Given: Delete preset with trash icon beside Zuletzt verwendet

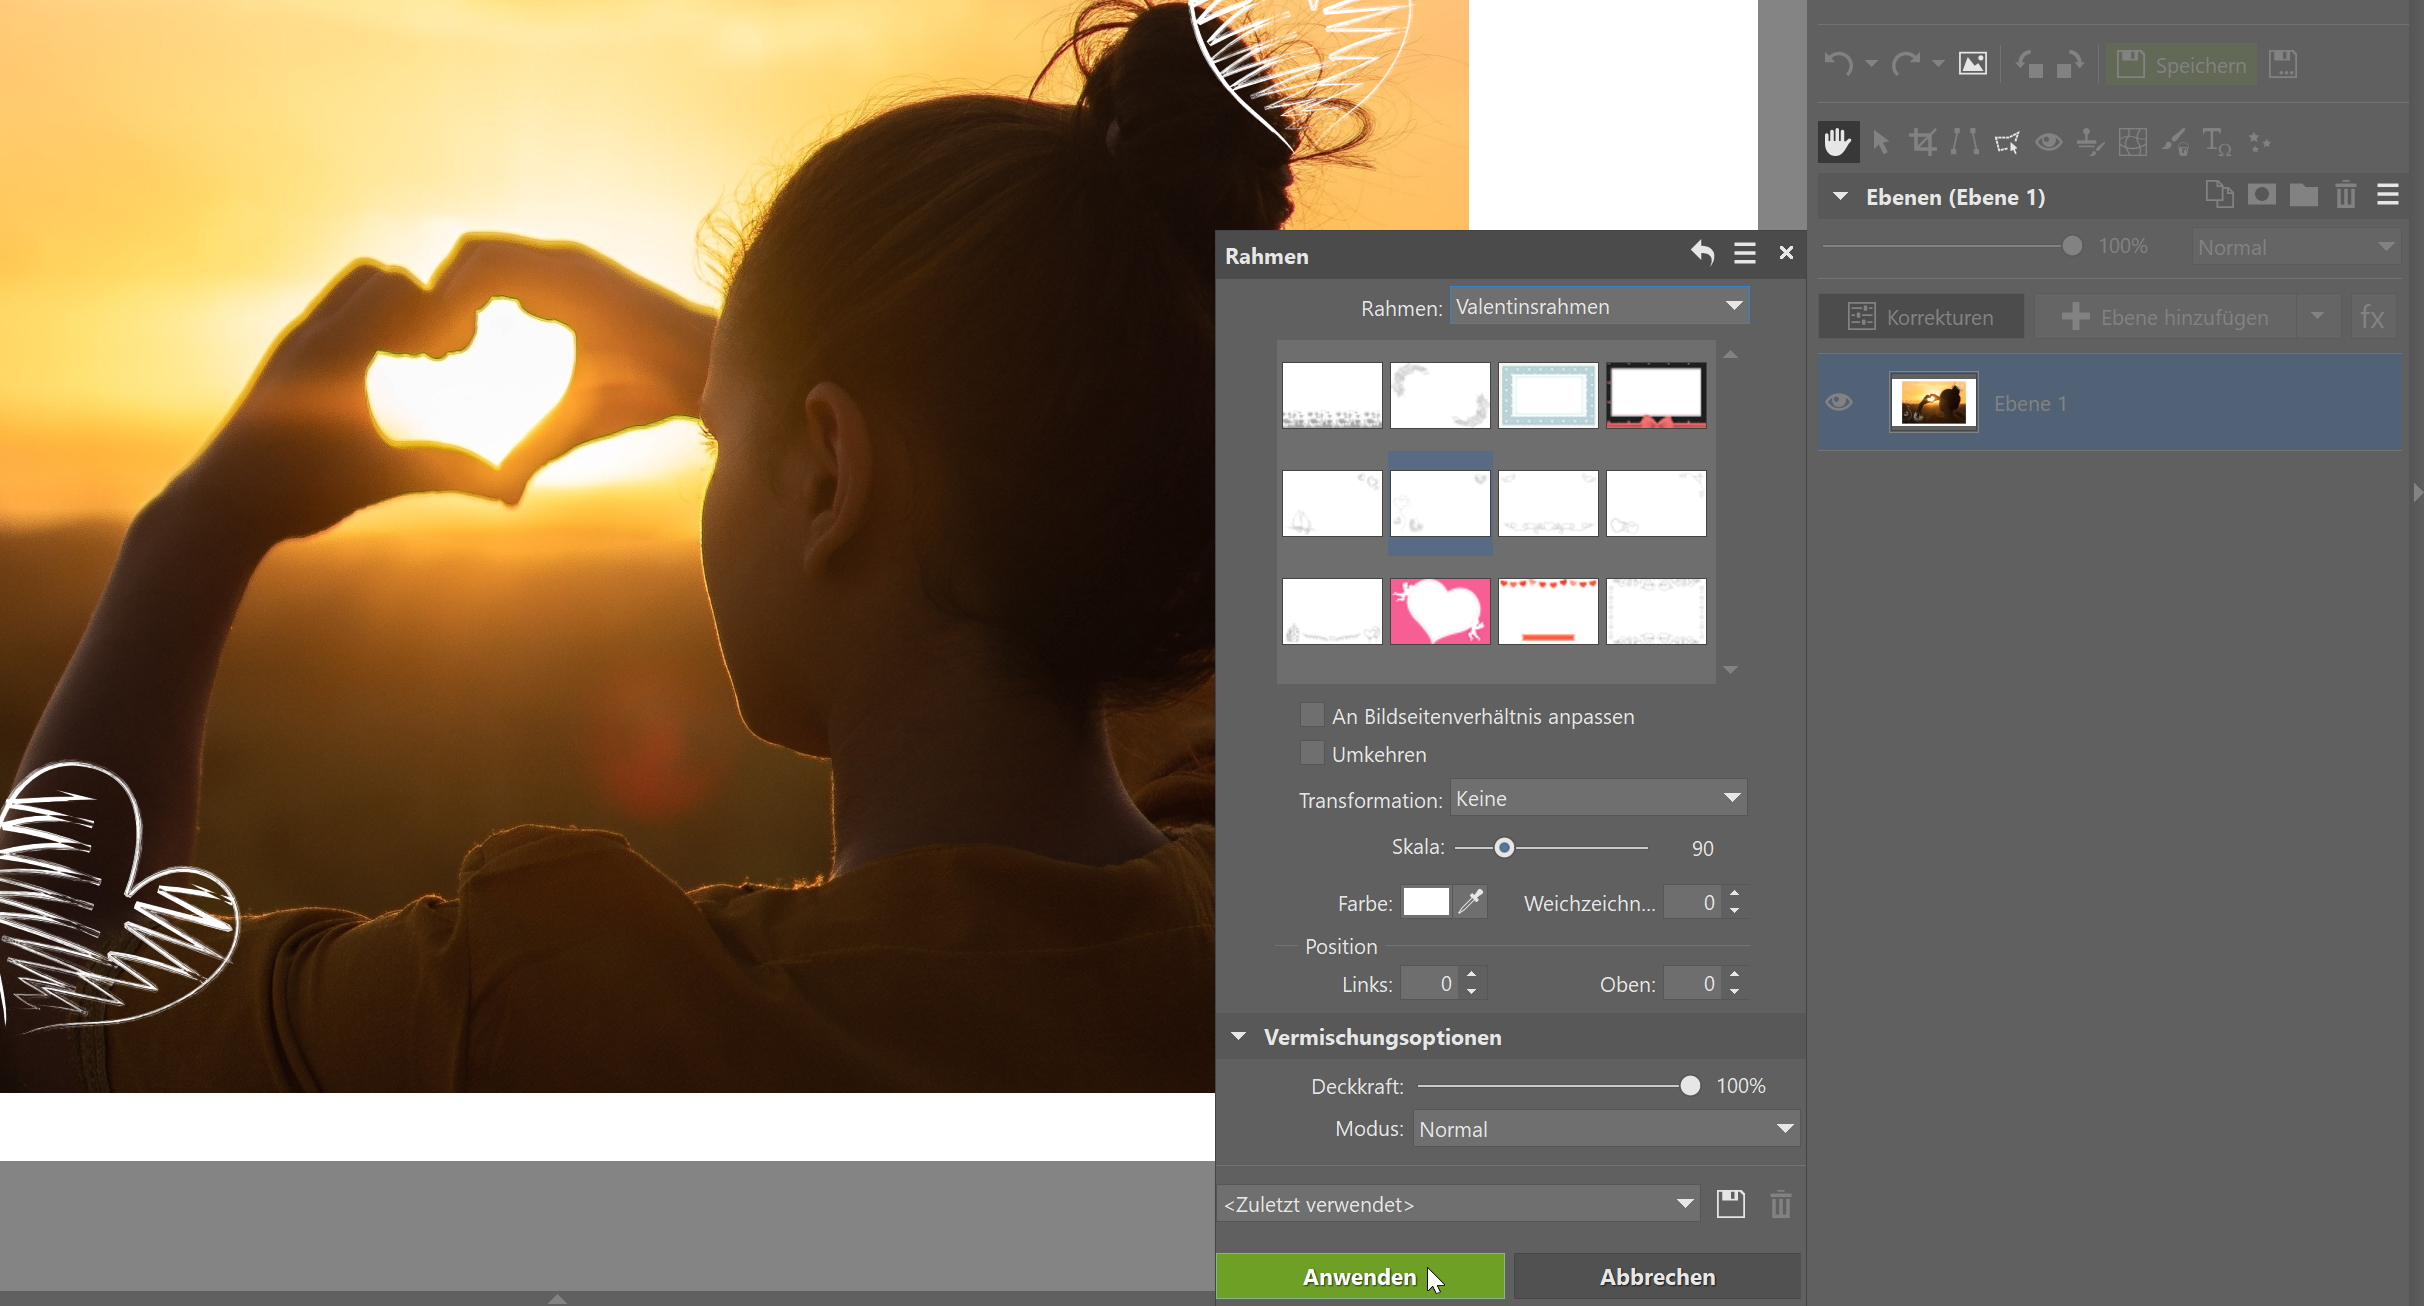Looking at the screenshot, I should (x=1780, y=1204).
